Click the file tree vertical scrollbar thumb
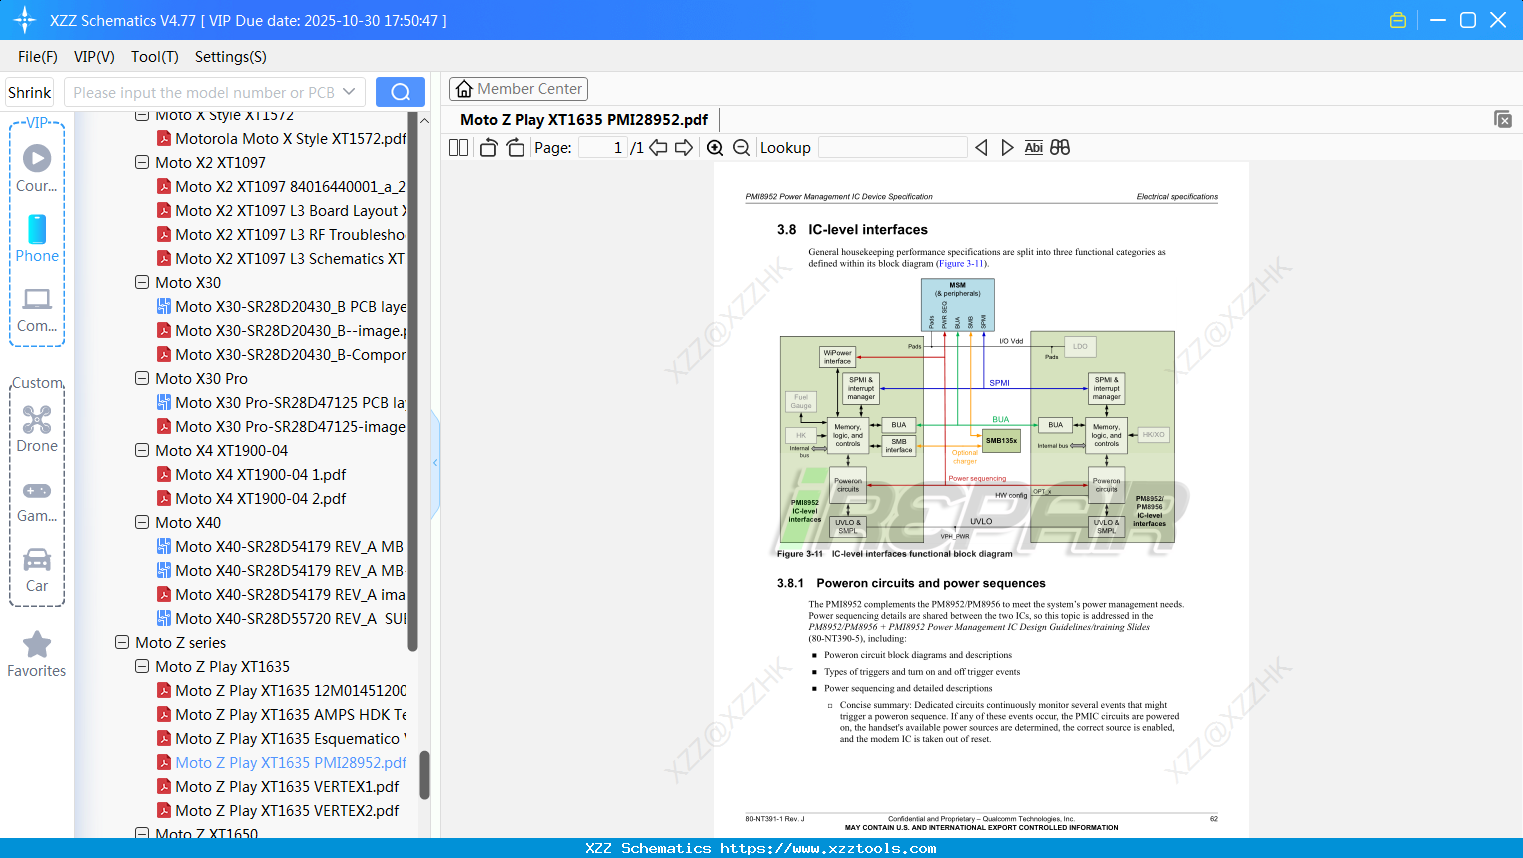Image resolution: width=1523 pixels, height=858 pixels. click(424, 775)
